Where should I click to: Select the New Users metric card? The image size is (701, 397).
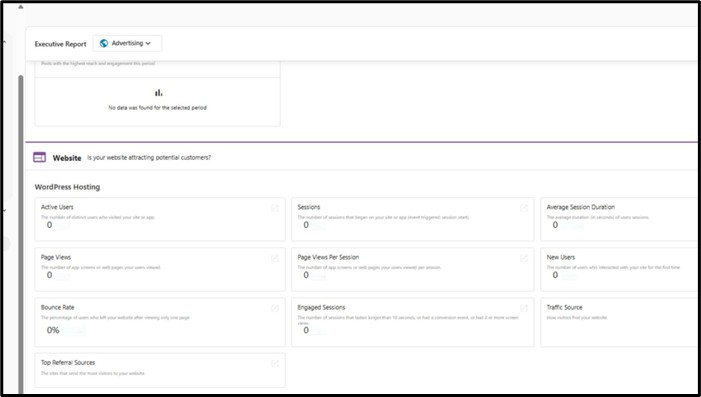tap(619, 269)
